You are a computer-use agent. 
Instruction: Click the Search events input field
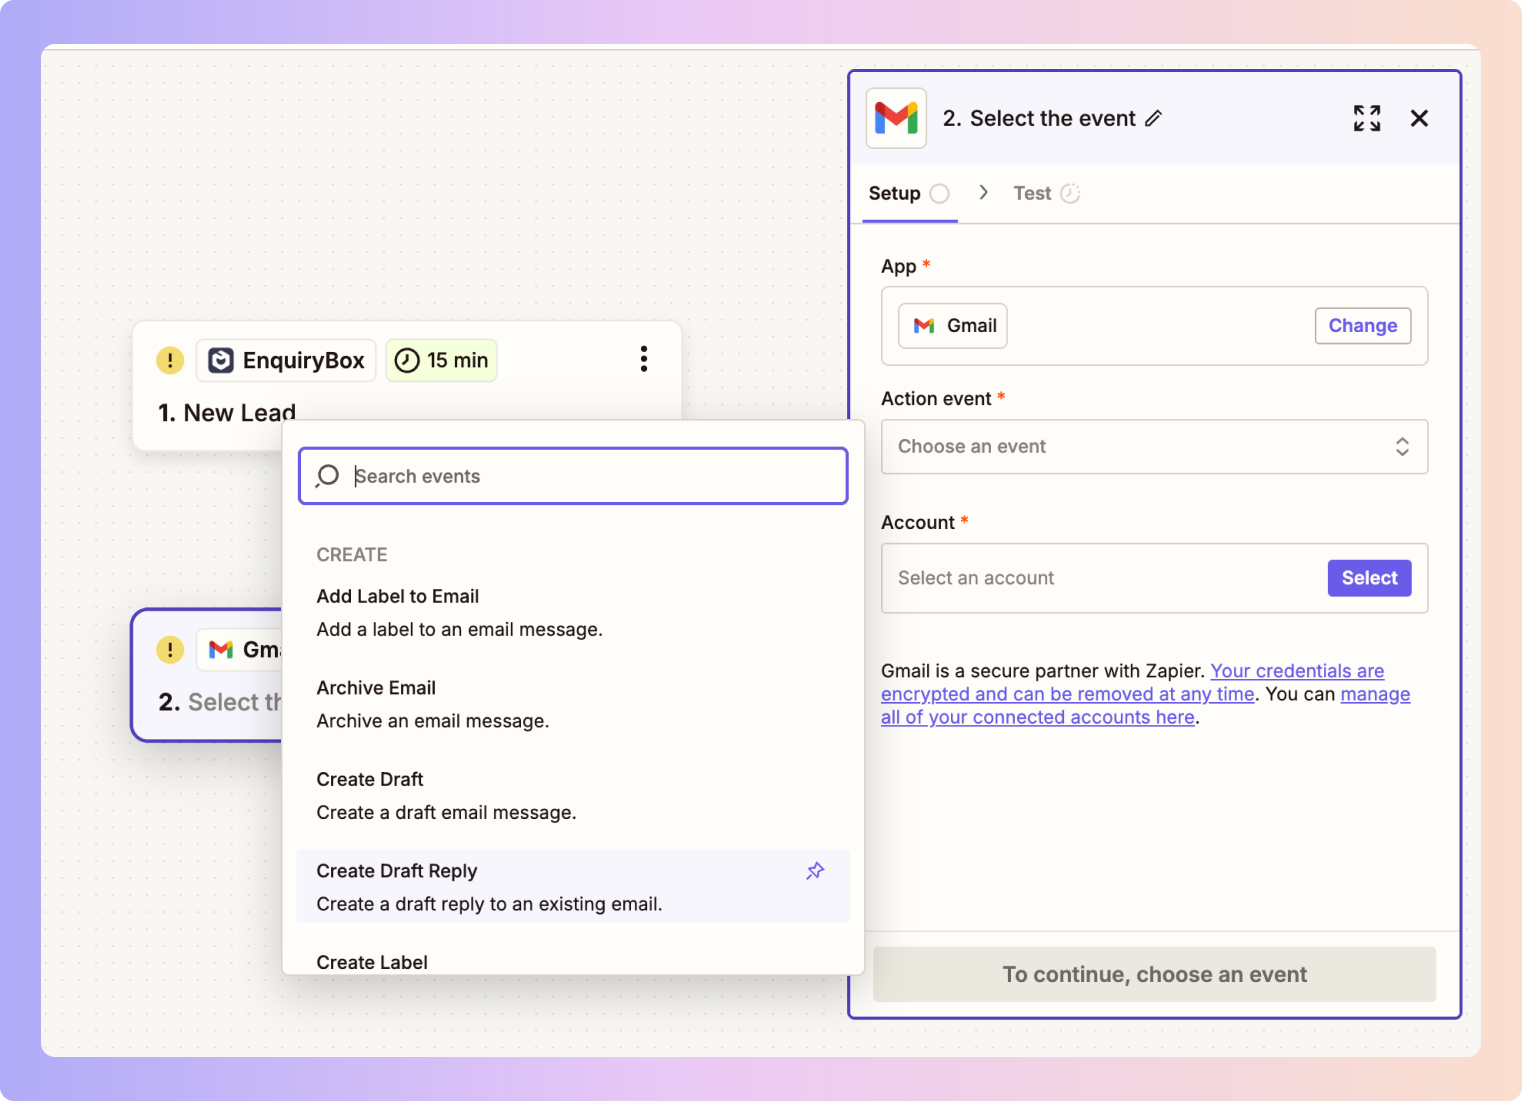pos(573,476)
